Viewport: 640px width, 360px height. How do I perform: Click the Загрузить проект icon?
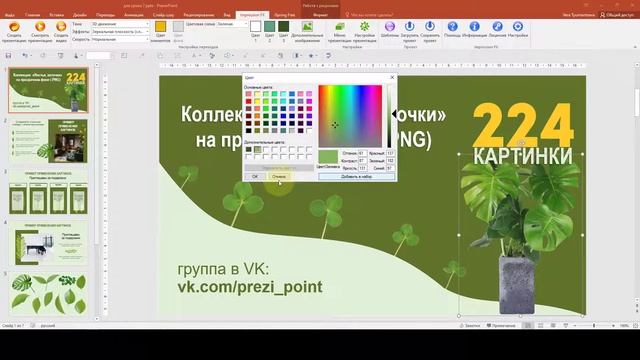pos(409,27)
